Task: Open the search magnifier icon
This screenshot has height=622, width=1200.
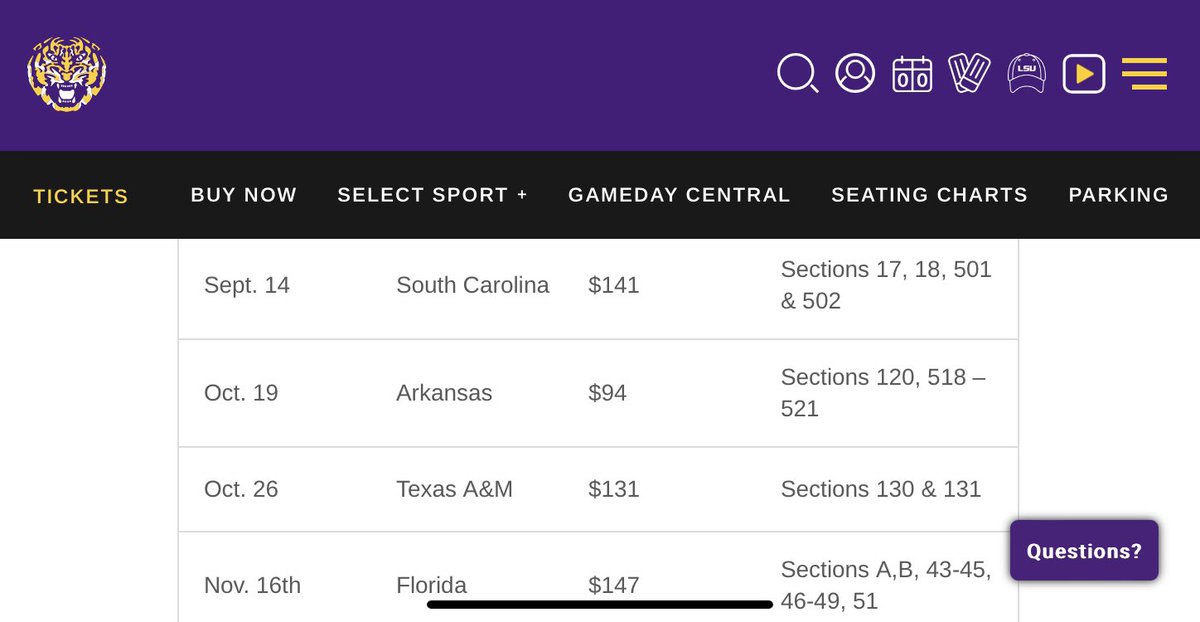Action: pyautogui.click(x=797, y=74)
